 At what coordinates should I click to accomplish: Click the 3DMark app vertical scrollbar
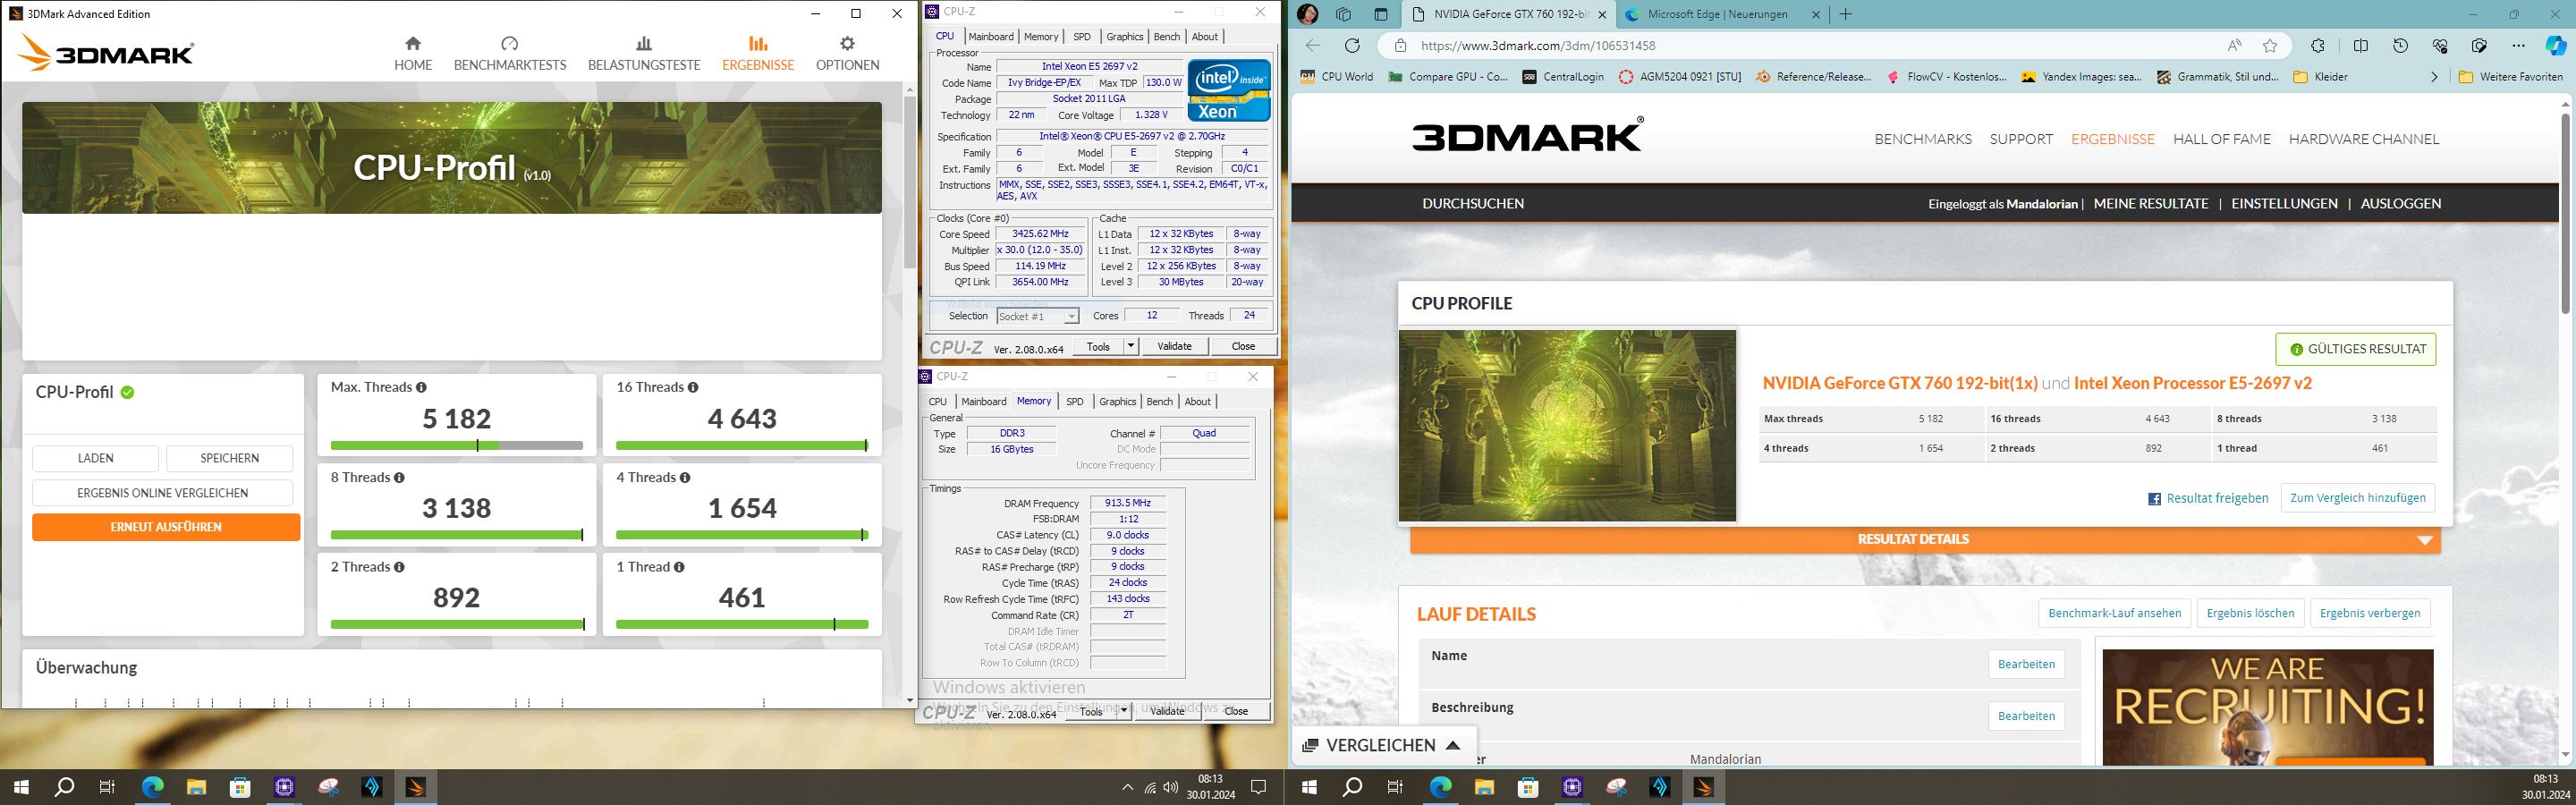tap(909, 183)
